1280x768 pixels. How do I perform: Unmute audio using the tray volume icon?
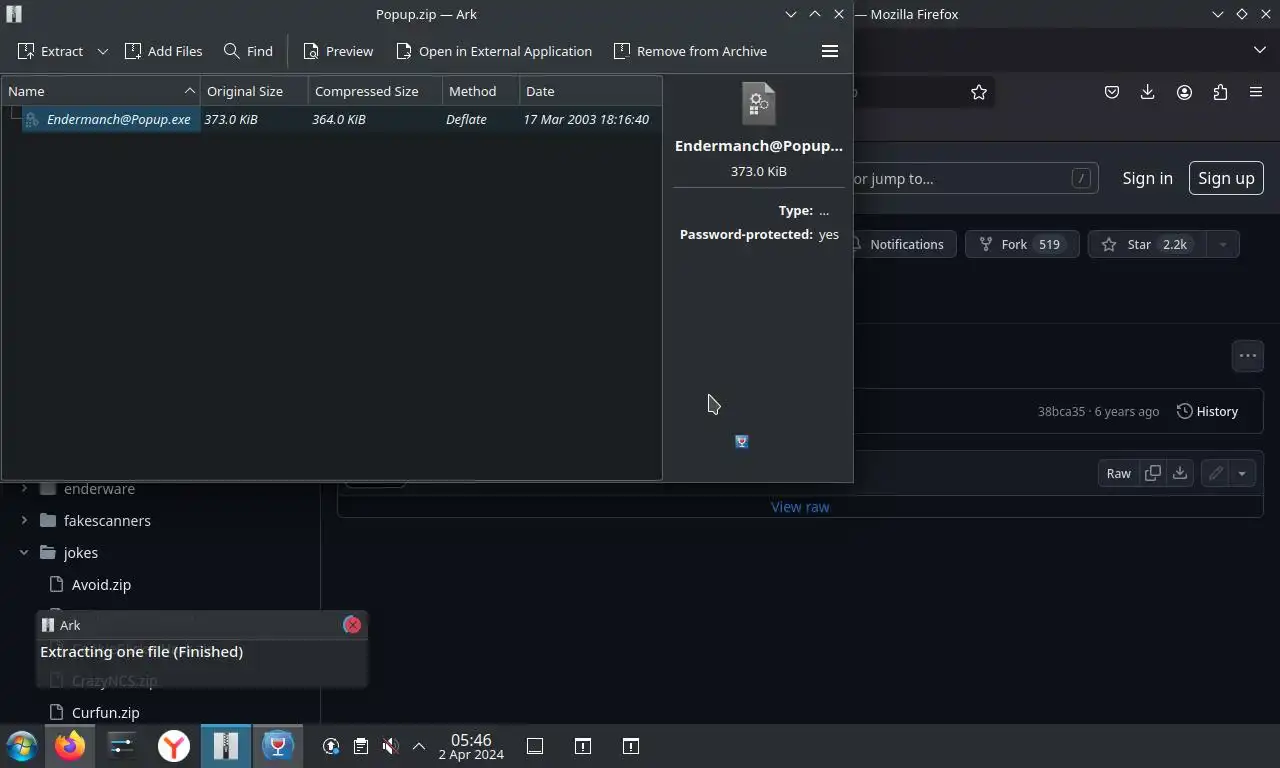pyautogui.click(x=391, y=746)
